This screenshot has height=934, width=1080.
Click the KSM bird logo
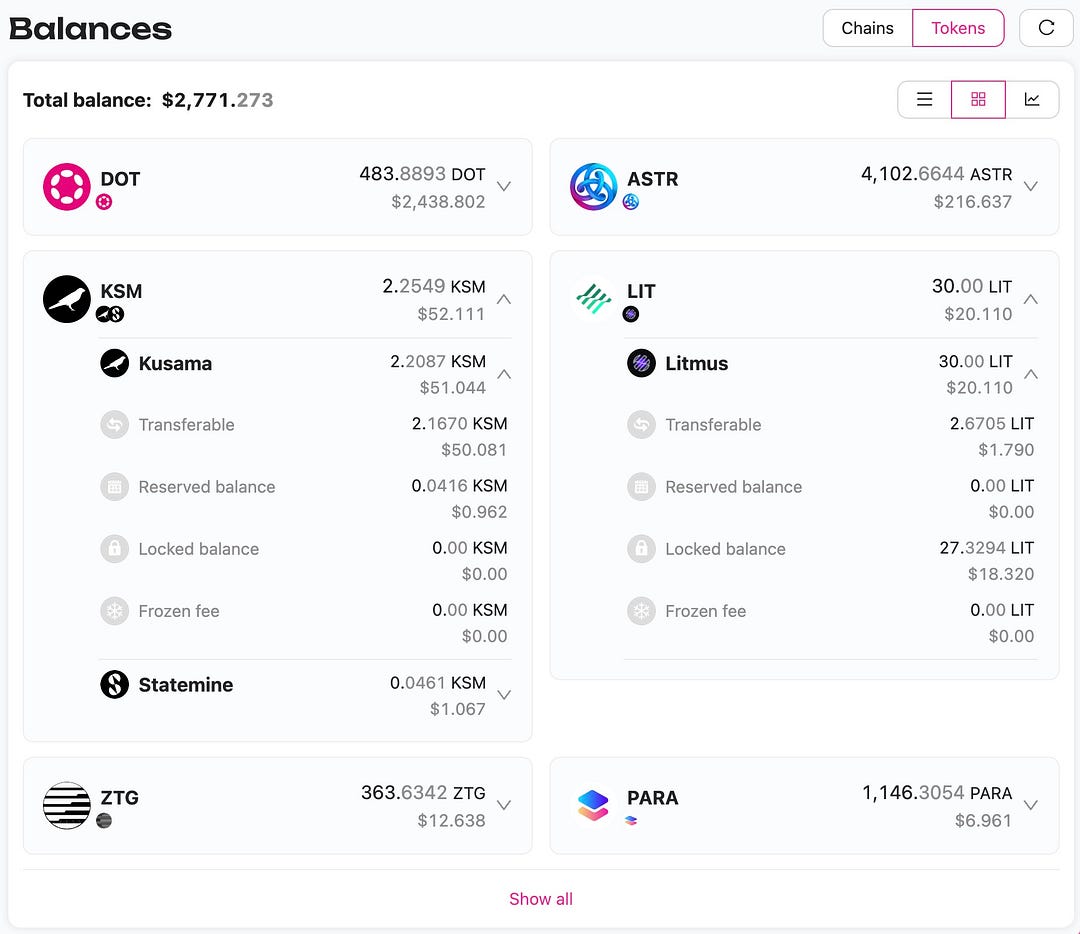(67, 299)
